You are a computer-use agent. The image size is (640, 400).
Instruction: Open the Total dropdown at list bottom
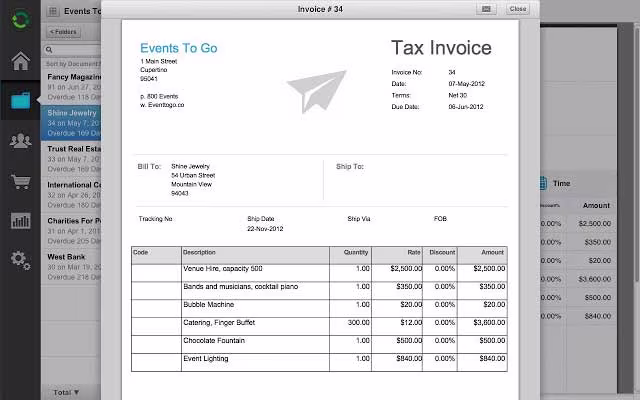(66, 392)
